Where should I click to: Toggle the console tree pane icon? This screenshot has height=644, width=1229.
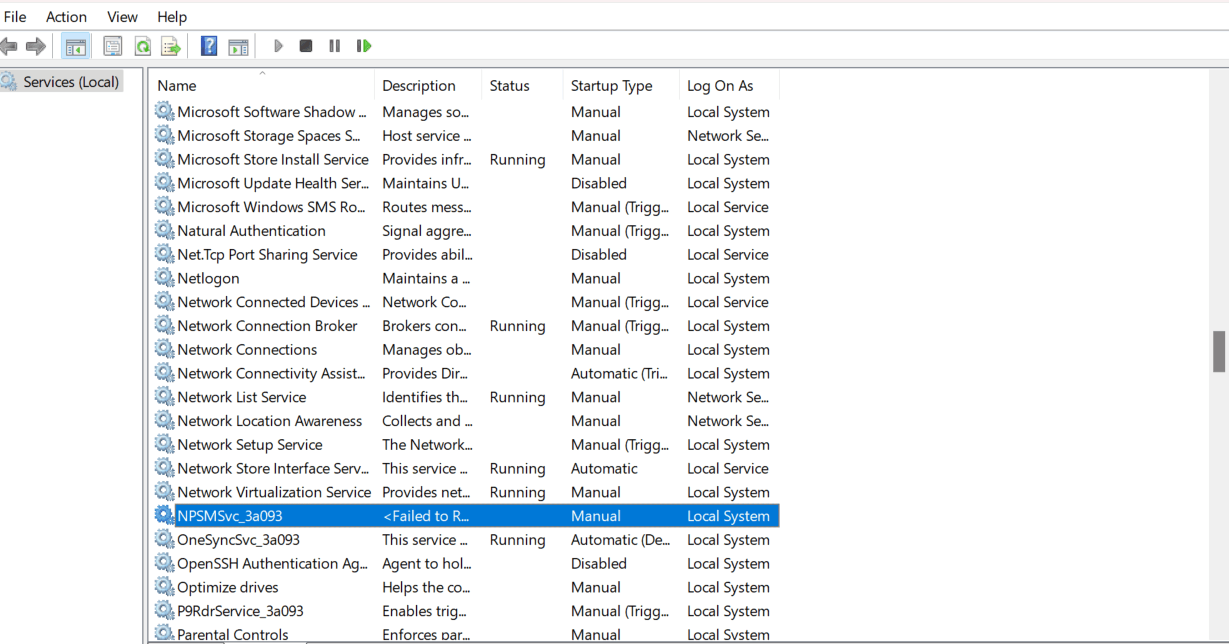(x=75, y=45)
